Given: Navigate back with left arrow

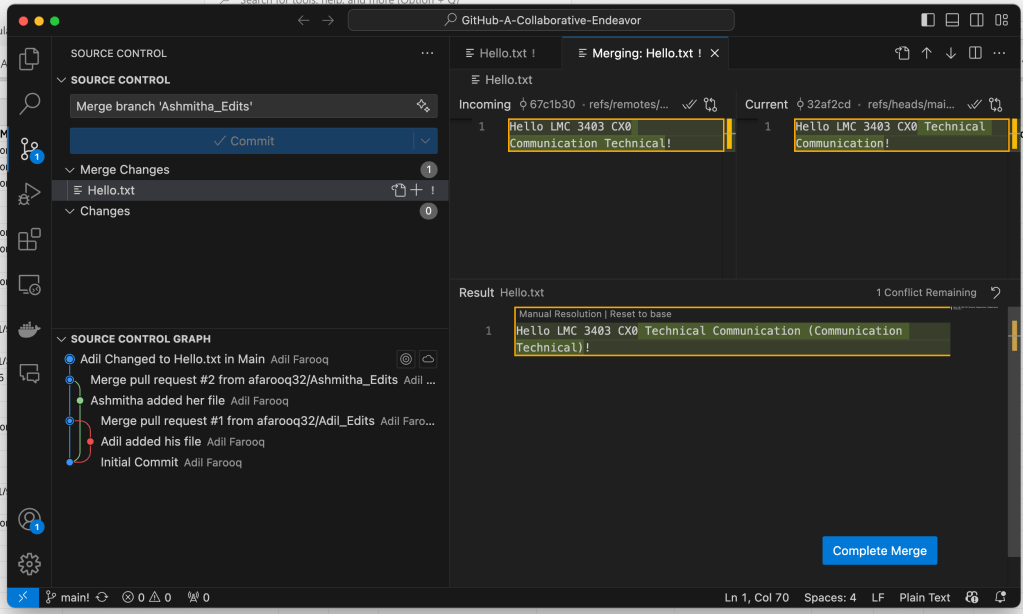Looking at the screenshot, I should [x=303, y=20].
